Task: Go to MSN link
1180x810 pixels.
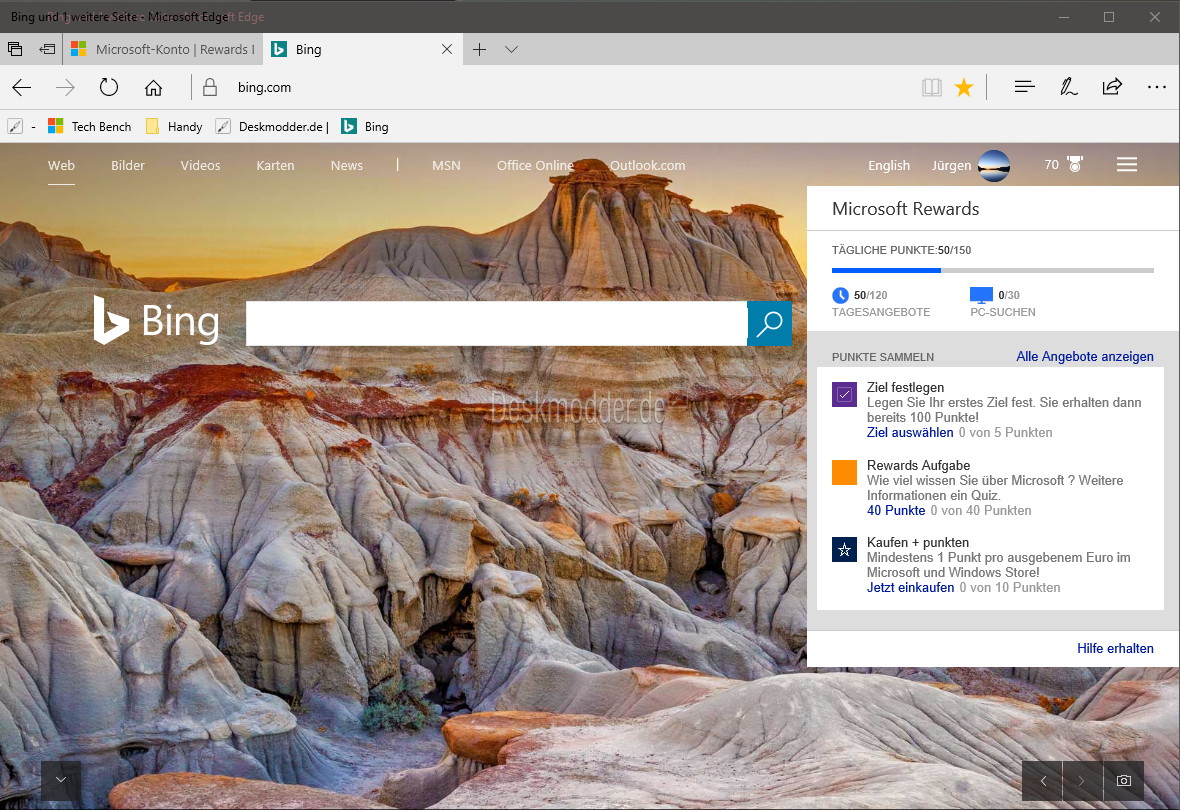Action: 446,166
